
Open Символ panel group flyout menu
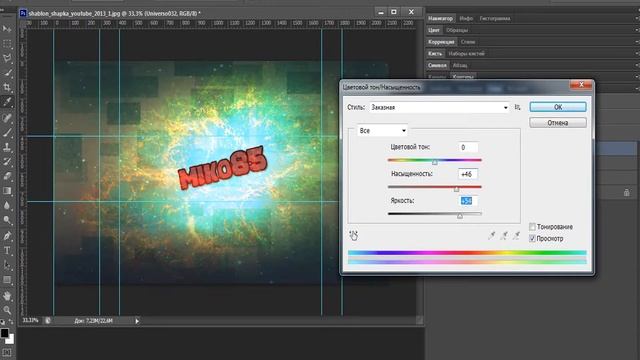click(637, 65)
